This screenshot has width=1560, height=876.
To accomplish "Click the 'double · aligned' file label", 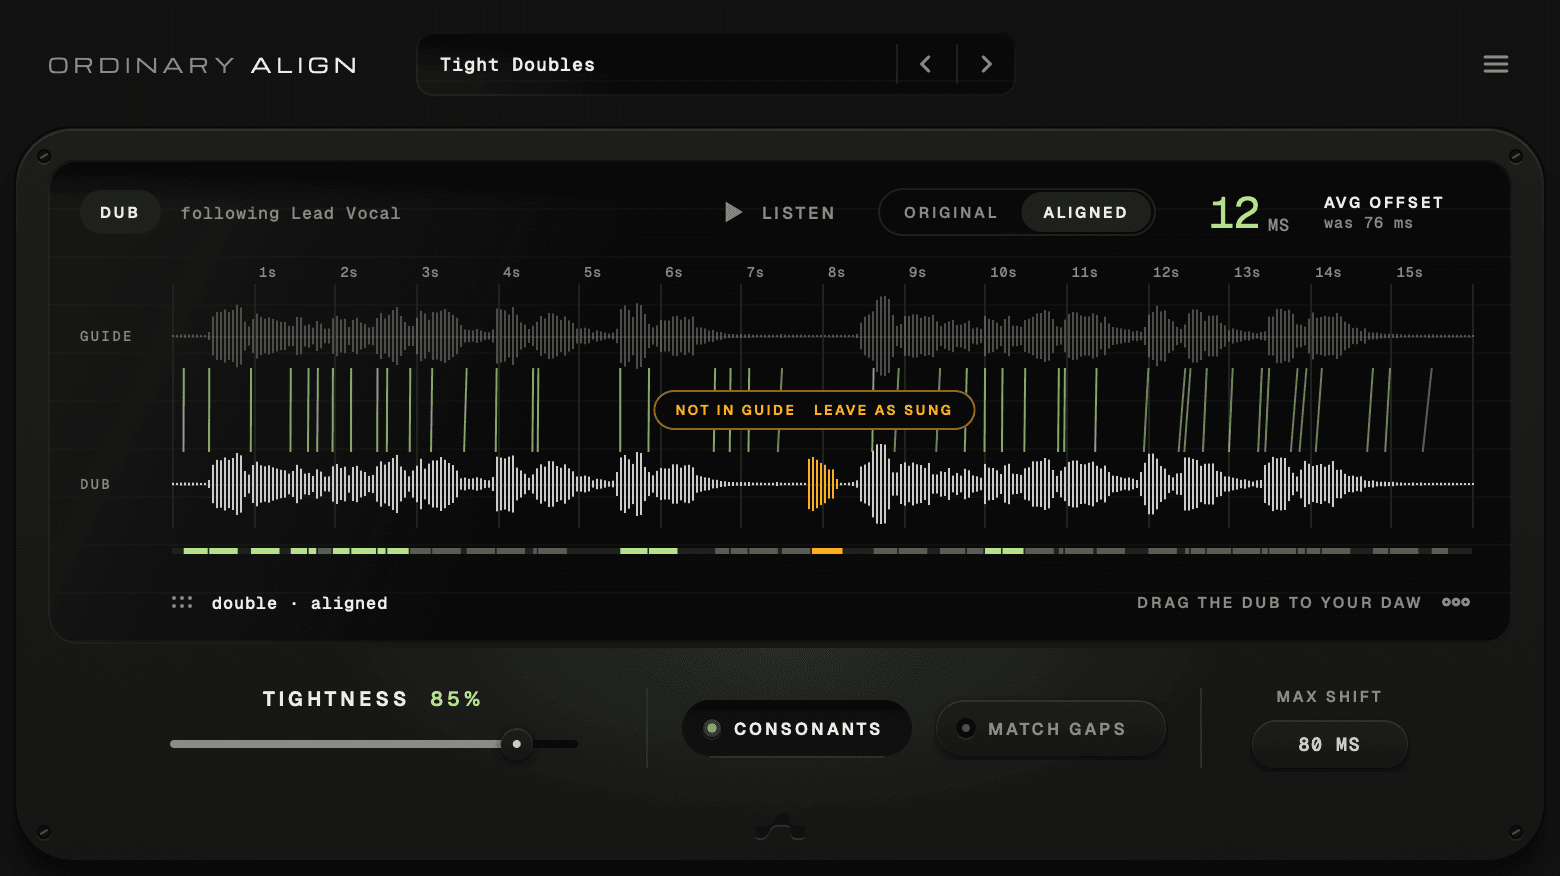I will tap(299, 603).
